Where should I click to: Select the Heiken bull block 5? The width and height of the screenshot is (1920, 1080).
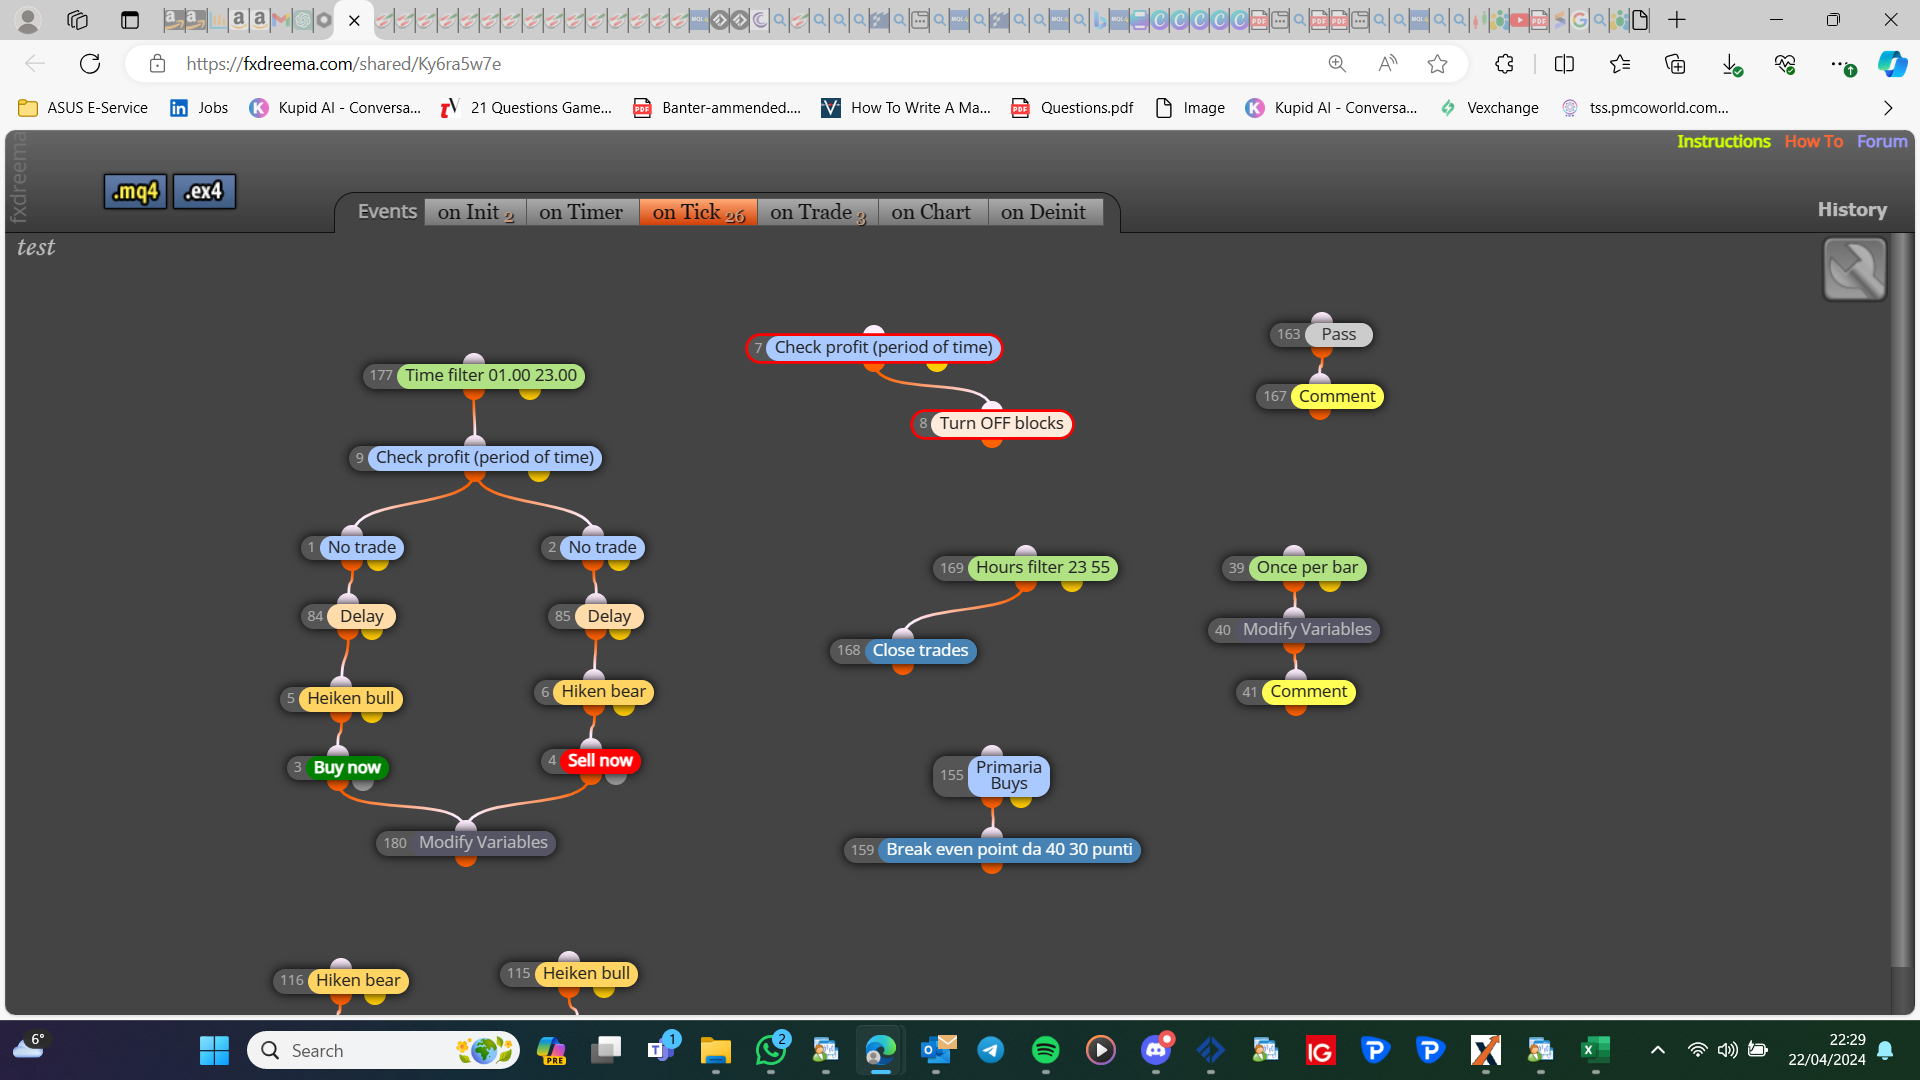coord(341,699)
